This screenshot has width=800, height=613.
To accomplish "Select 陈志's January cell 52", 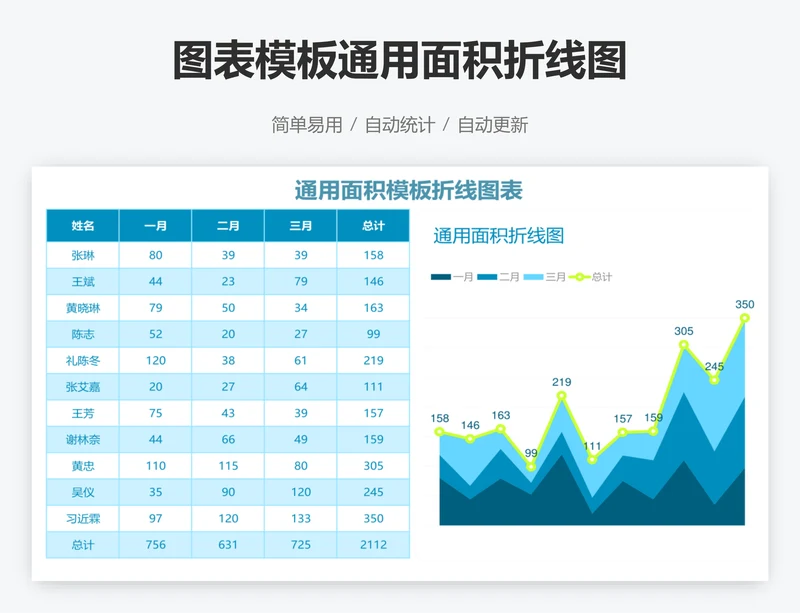I will pyautogui.click(x=156, y=334).
